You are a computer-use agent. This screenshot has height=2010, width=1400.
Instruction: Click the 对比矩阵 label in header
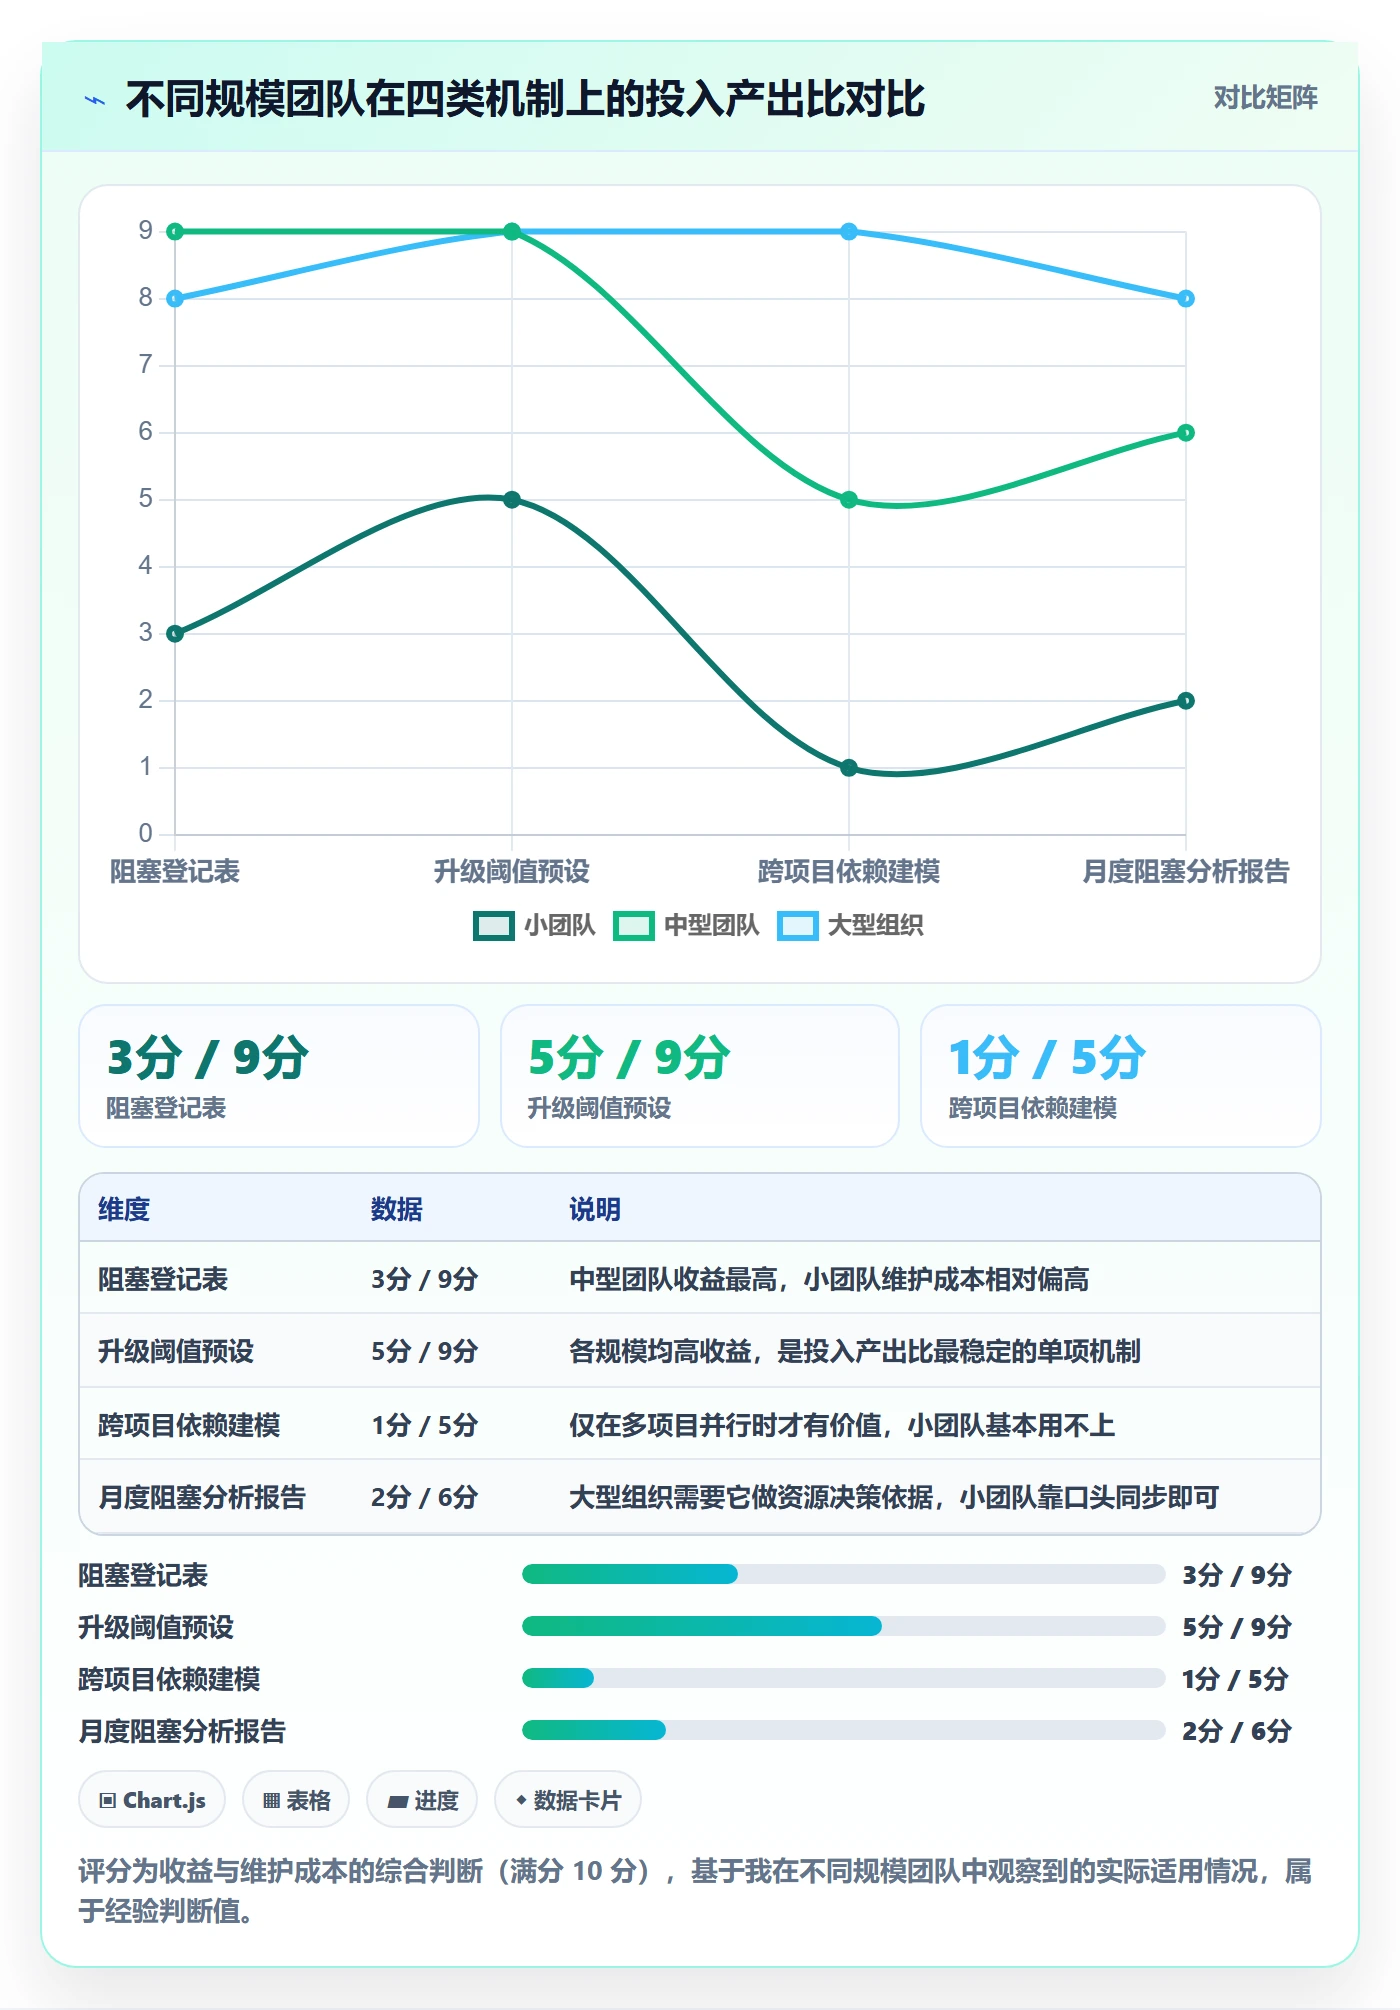click(1265, 98)
